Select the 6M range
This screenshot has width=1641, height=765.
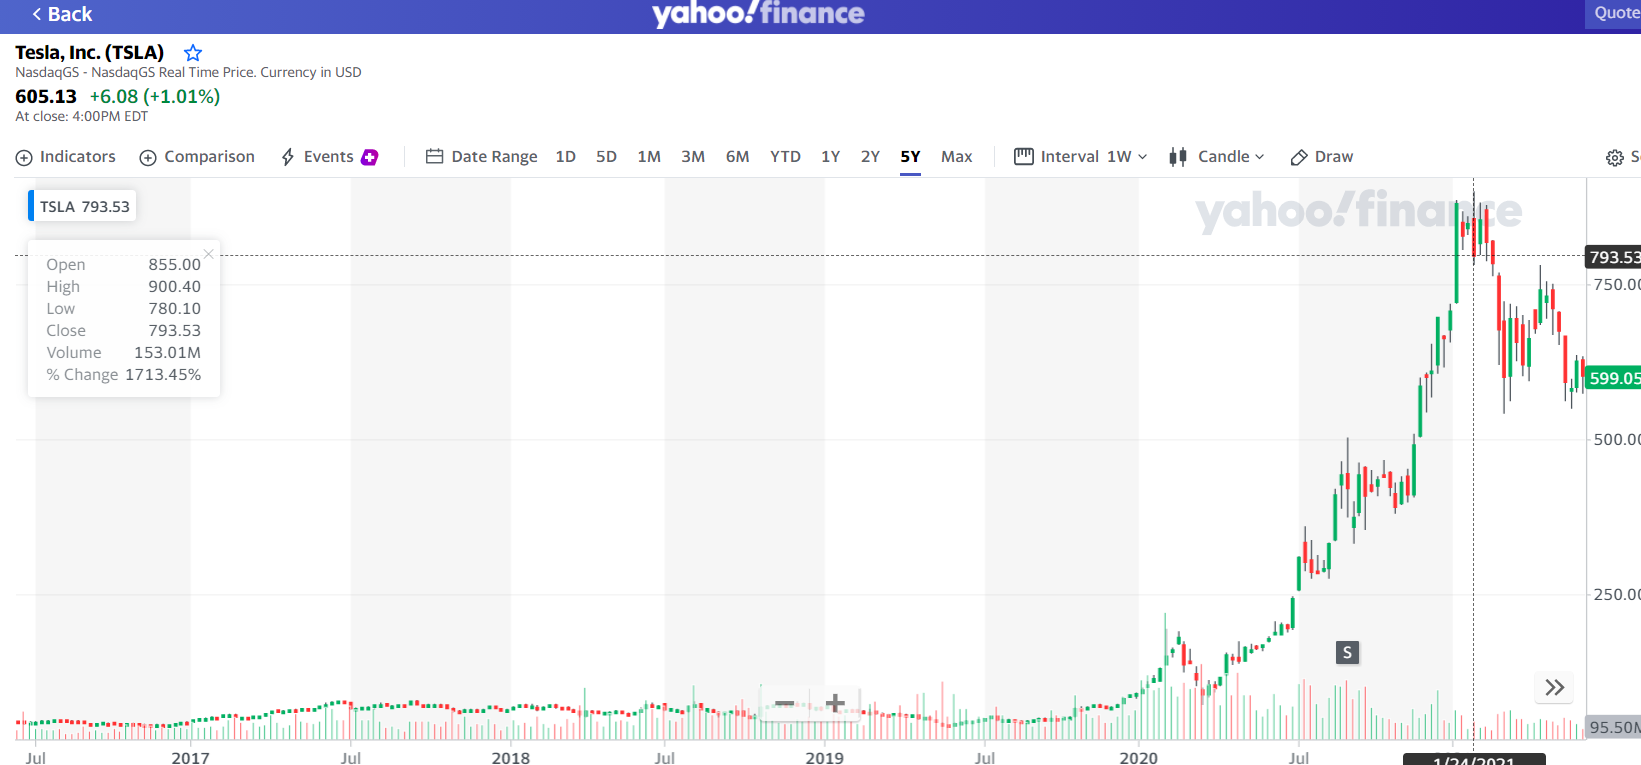pos(738,157)
